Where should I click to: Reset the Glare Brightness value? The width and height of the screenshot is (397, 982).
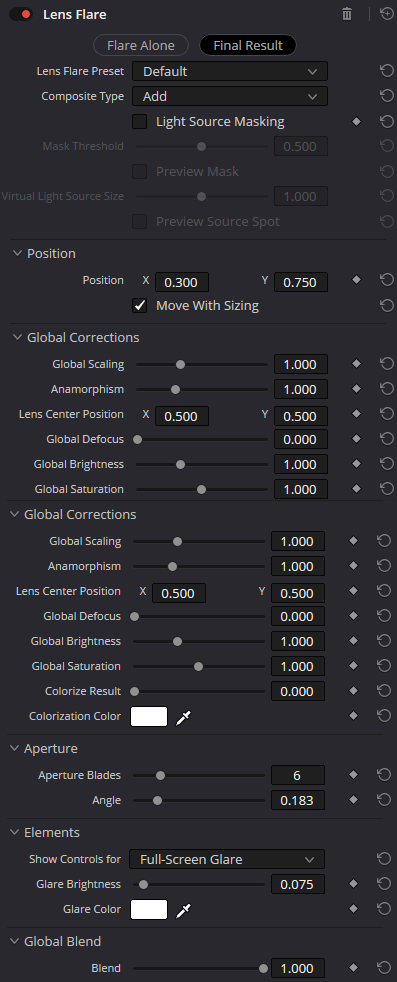(x=383, y=884)
